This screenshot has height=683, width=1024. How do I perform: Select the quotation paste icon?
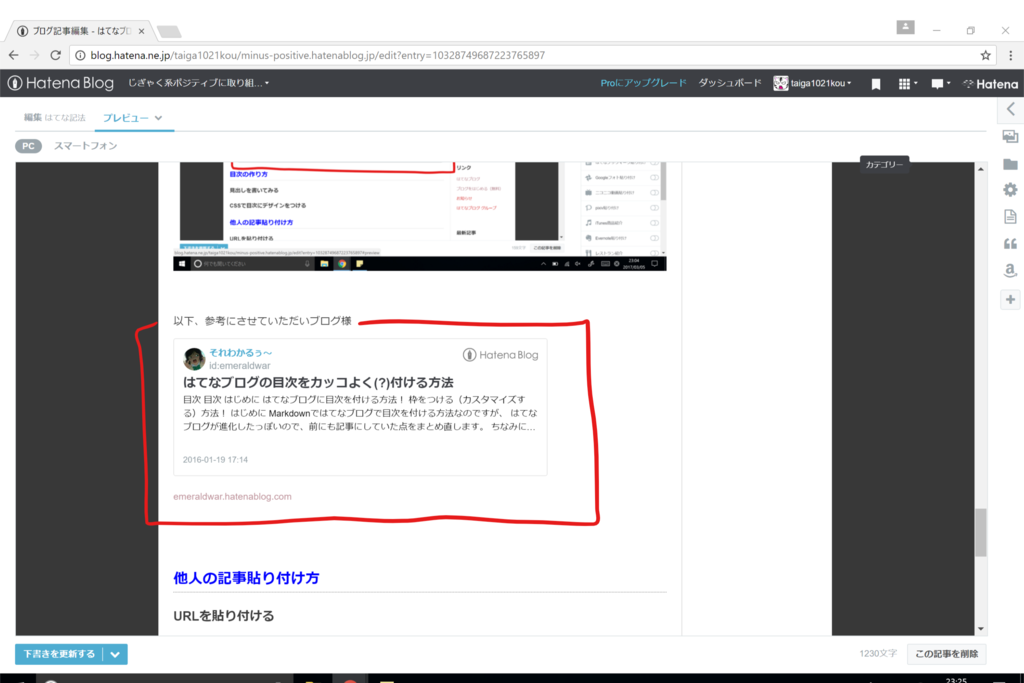click(1011, 243)
